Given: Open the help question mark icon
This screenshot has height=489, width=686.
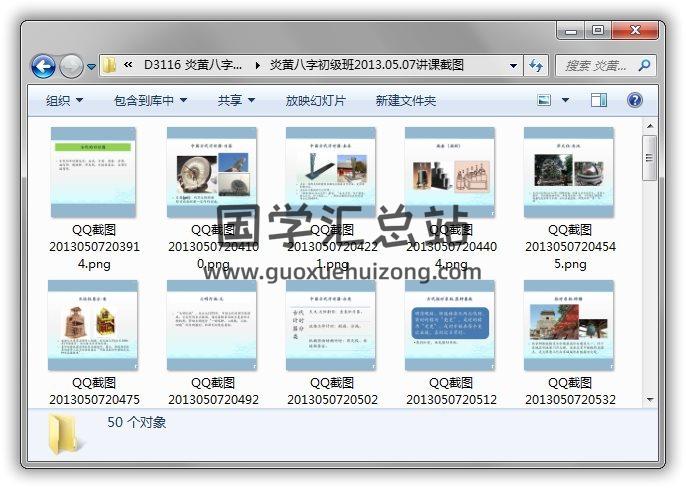Looking at the screenshot, I should pyautogui.click(x=634, y=100).
